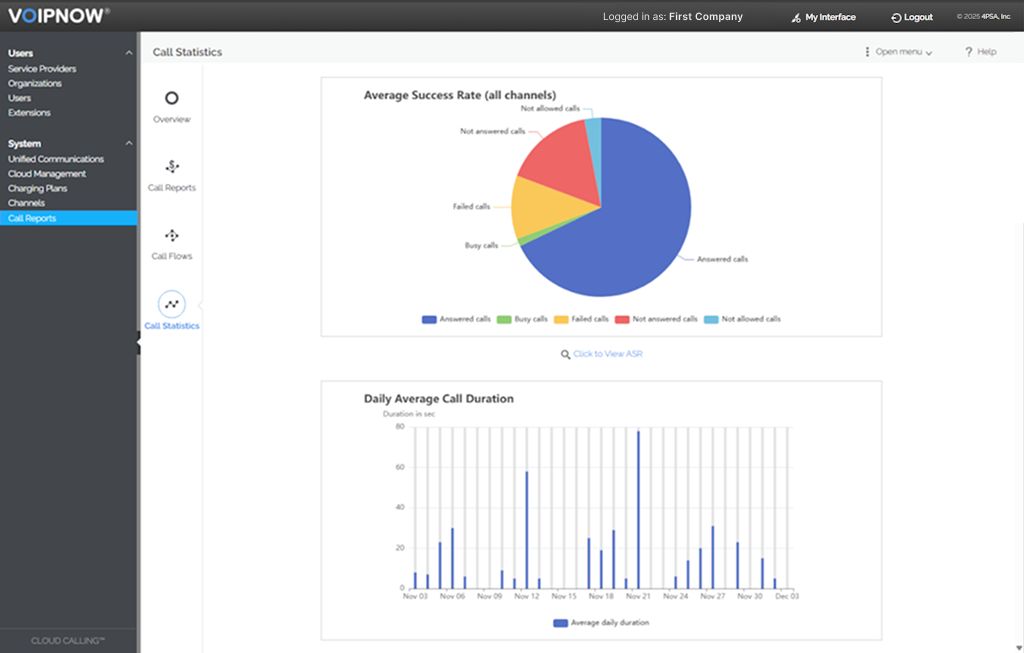This screenshot has width=1024, height=653.
Task: Click the First Company logged-in name
Action: click(706, 17)
